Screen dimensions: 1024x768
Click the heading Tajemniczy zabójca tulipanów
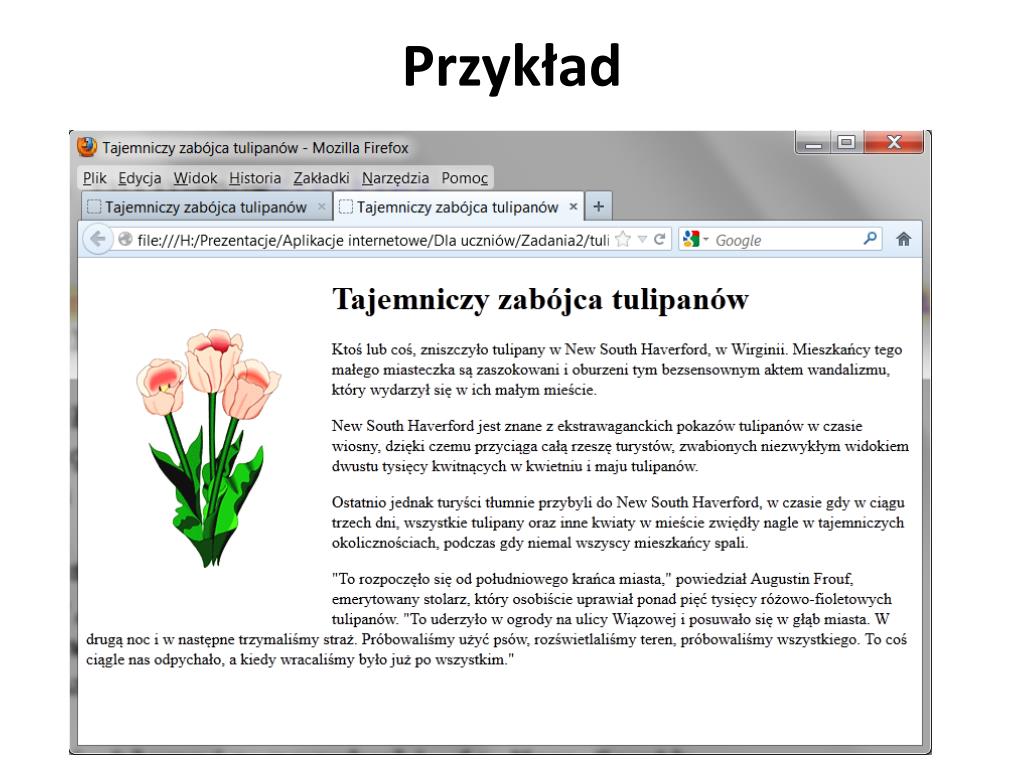[540, 300]
